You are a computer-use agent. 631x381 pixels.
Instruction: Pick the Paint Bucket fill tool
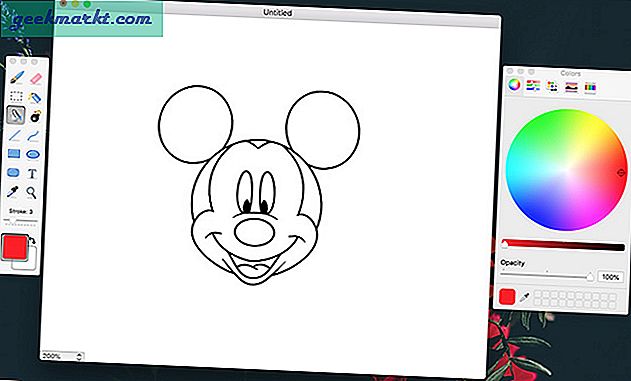[35, 97]
